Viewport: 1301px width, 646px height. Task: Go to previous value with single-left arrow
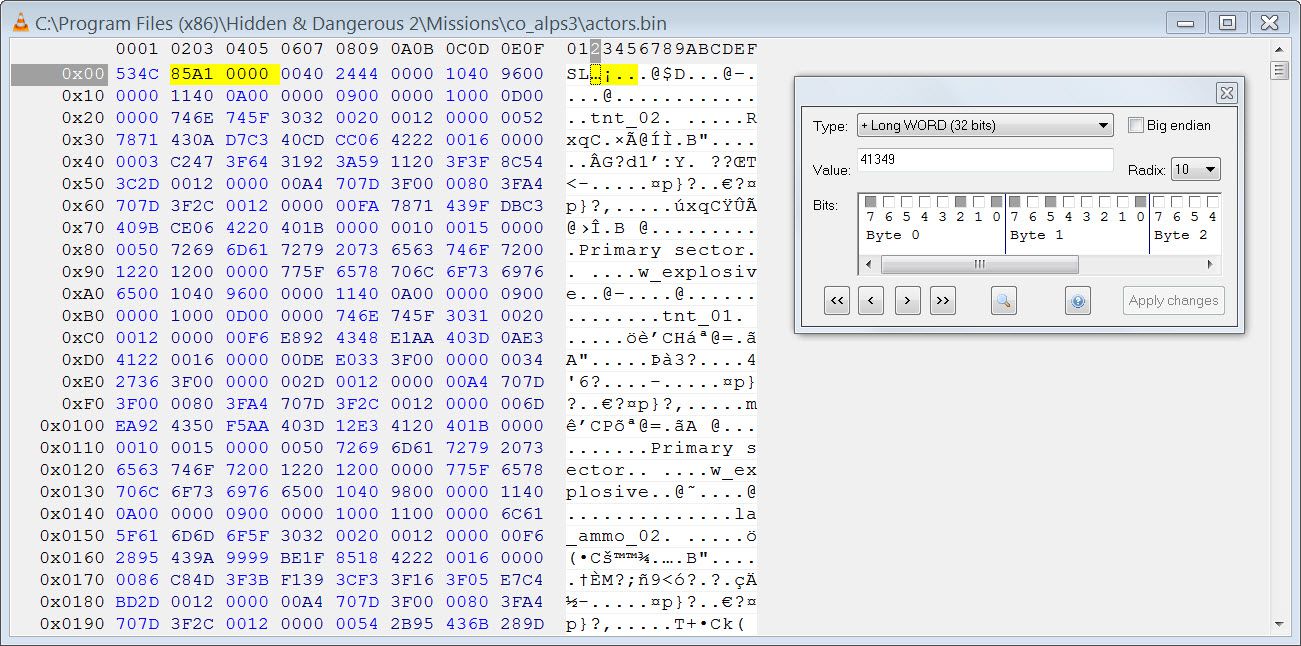coord(870,300)
